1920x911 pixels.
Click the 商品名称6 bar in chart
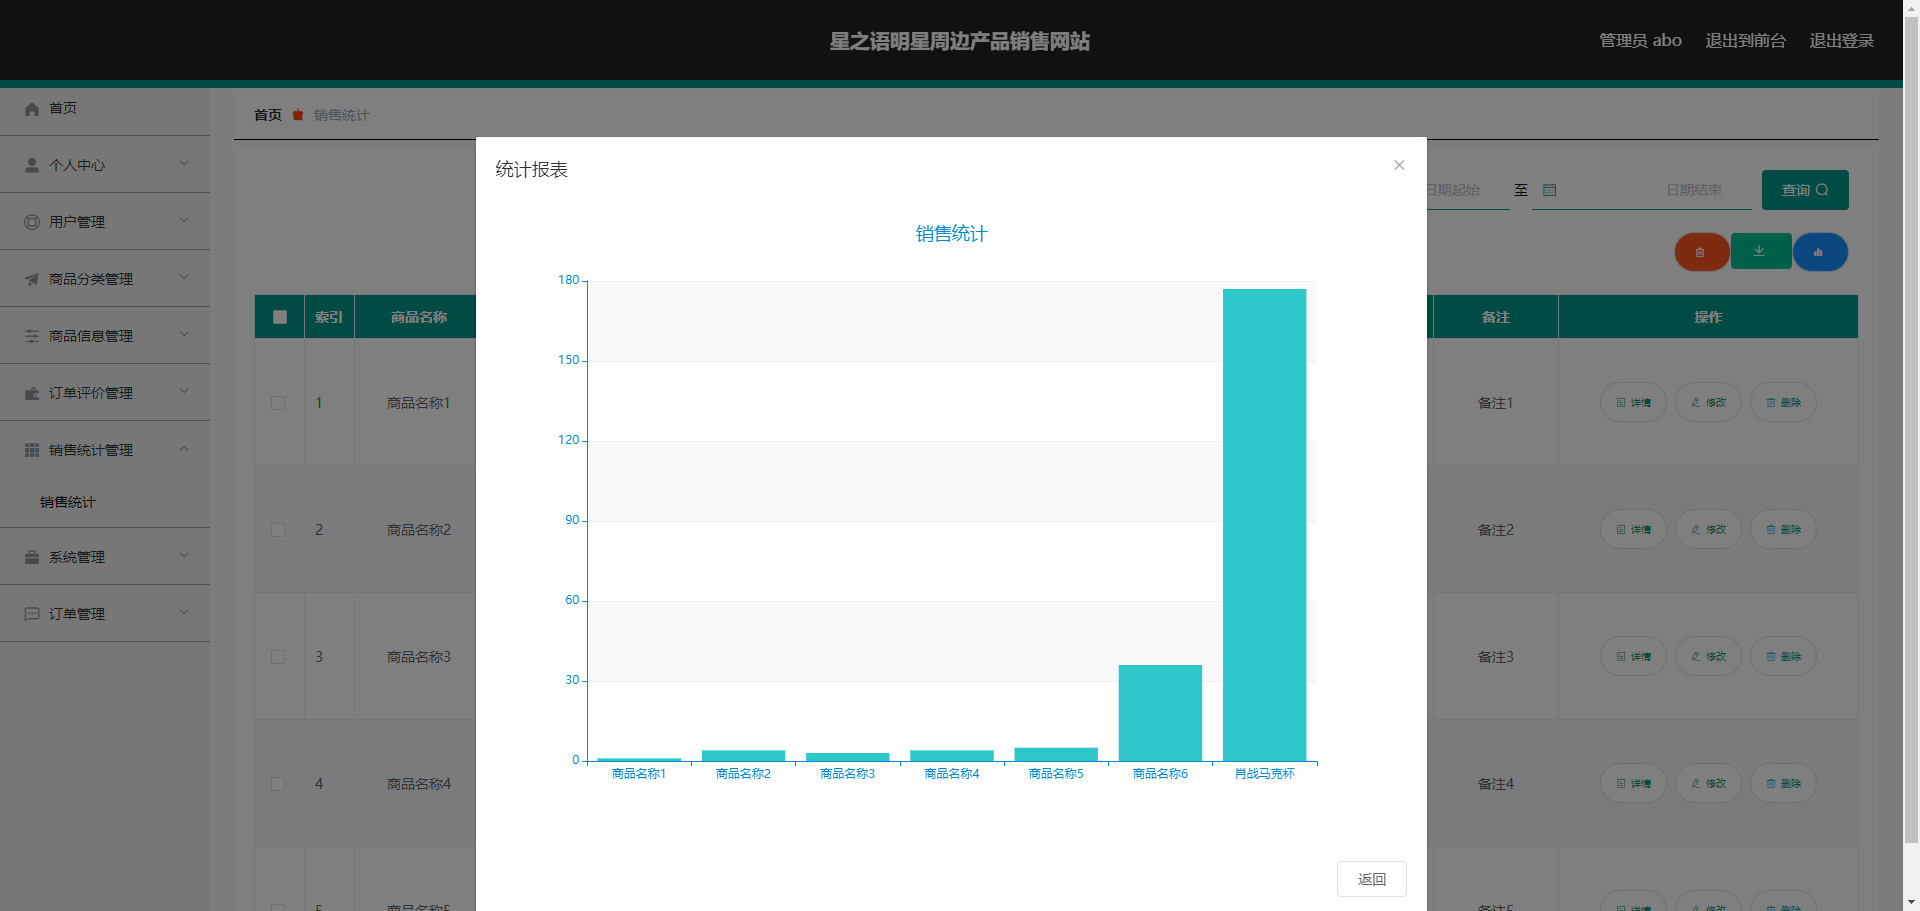1160,713
